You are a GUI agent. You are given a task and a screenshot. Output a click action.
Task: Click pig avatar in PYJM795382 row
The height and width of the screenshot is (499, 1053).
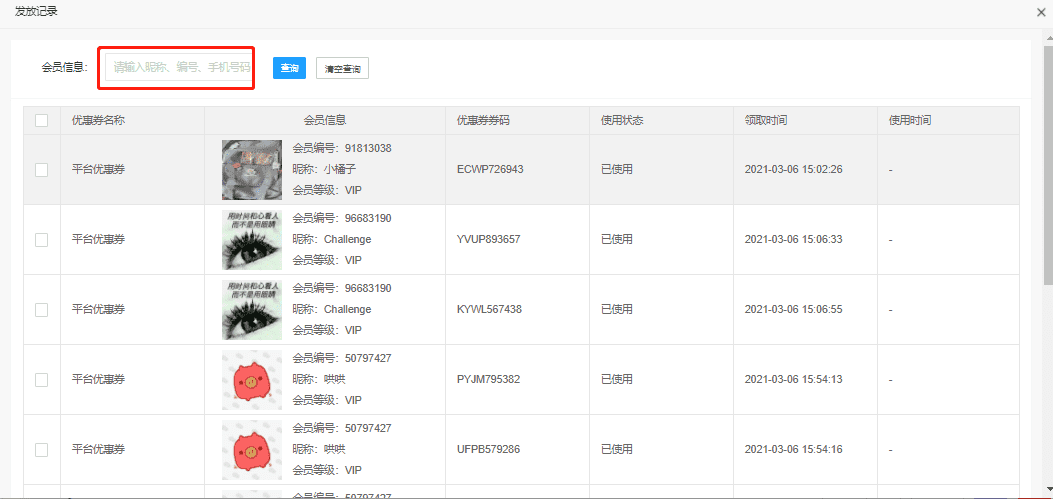[251, 380]
